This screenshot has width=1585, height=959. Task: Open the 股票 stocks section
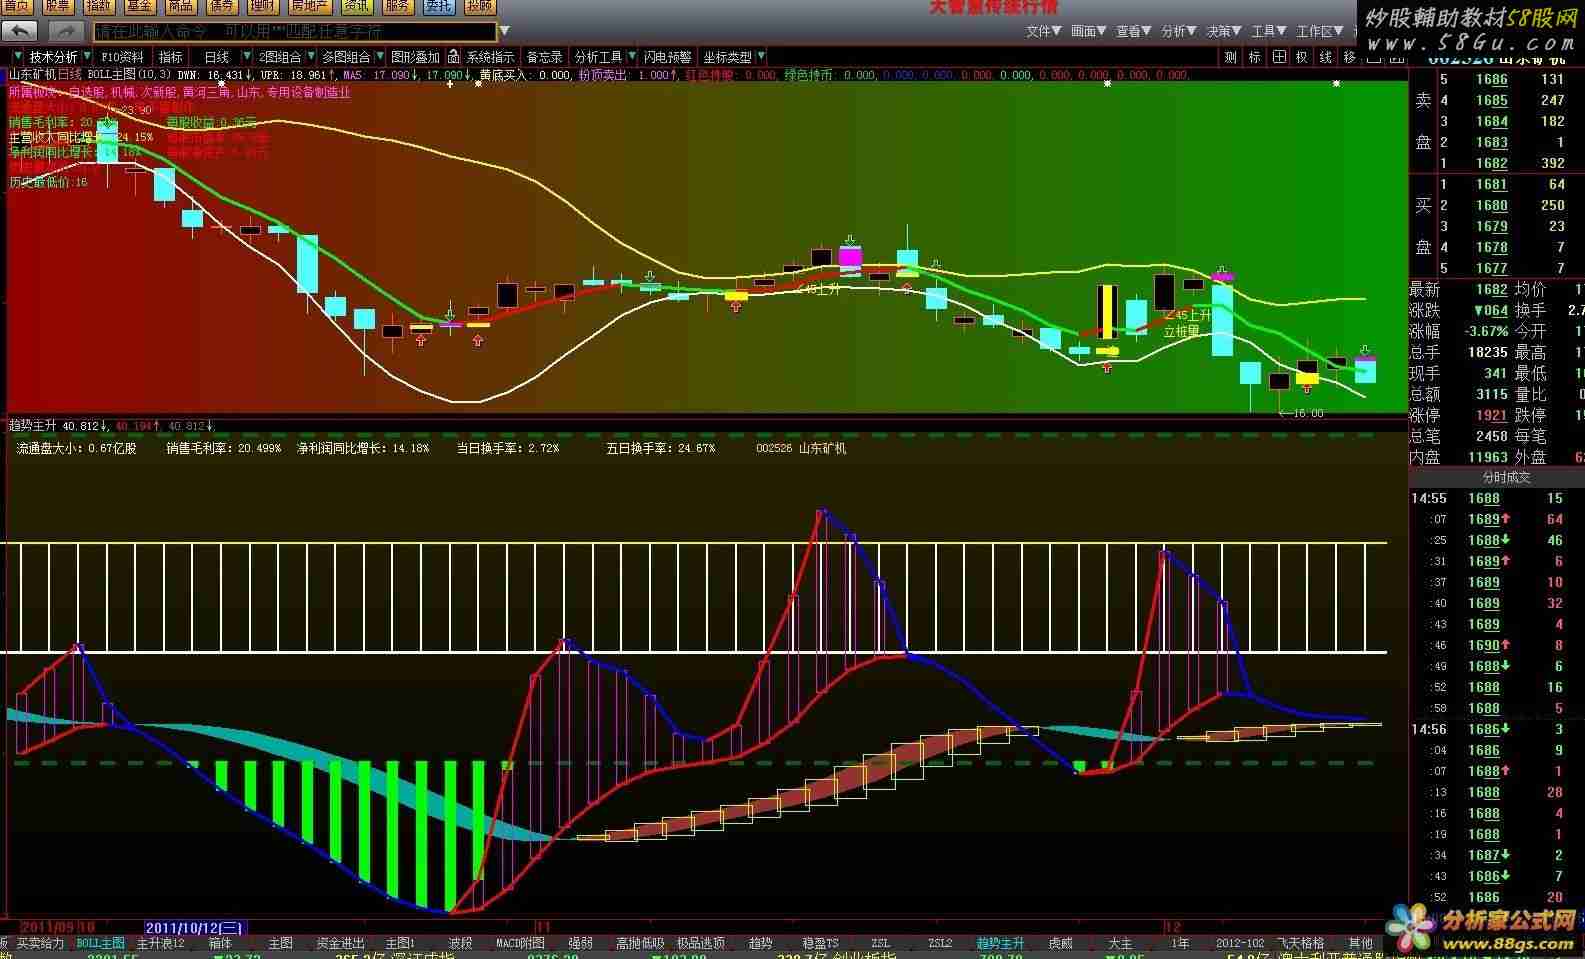click(x=57, y=6)
